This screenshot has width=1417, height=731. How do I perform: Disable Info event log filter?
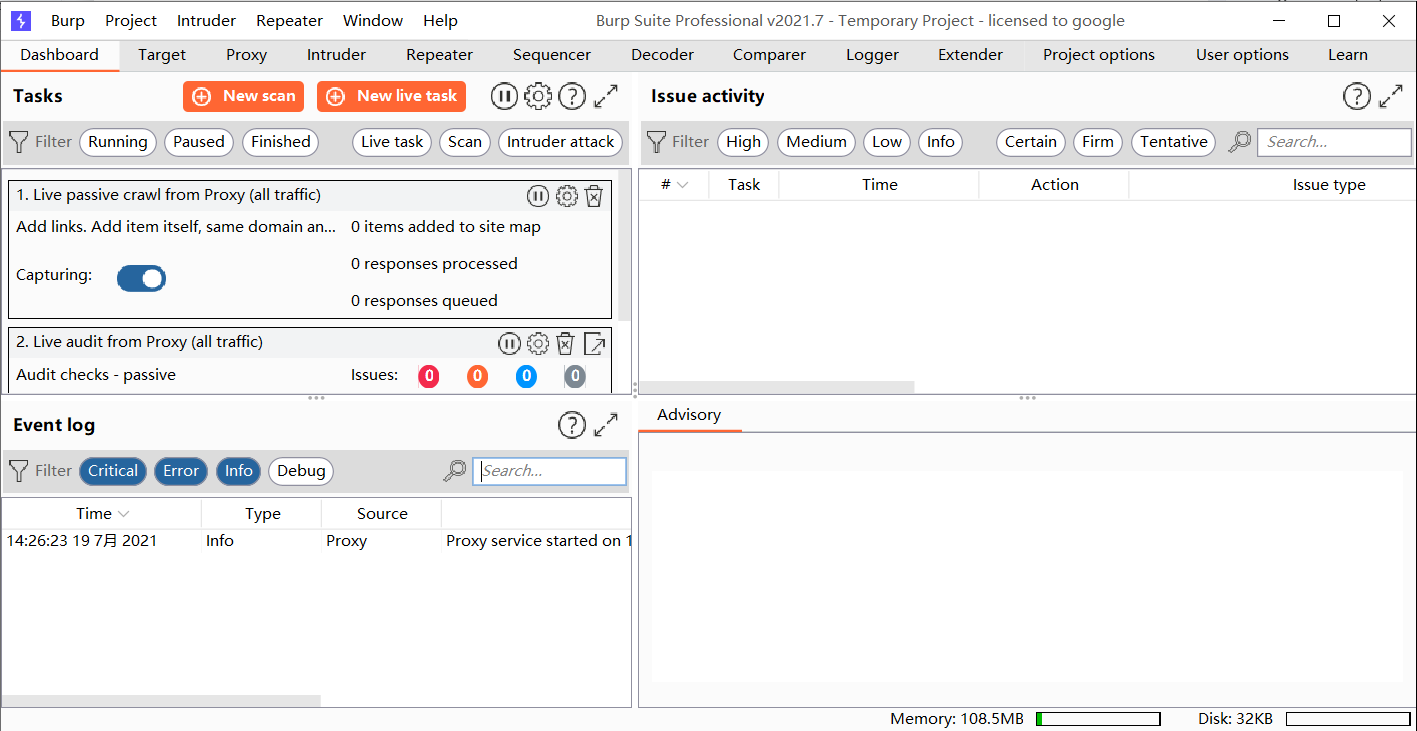click(239, 471)
